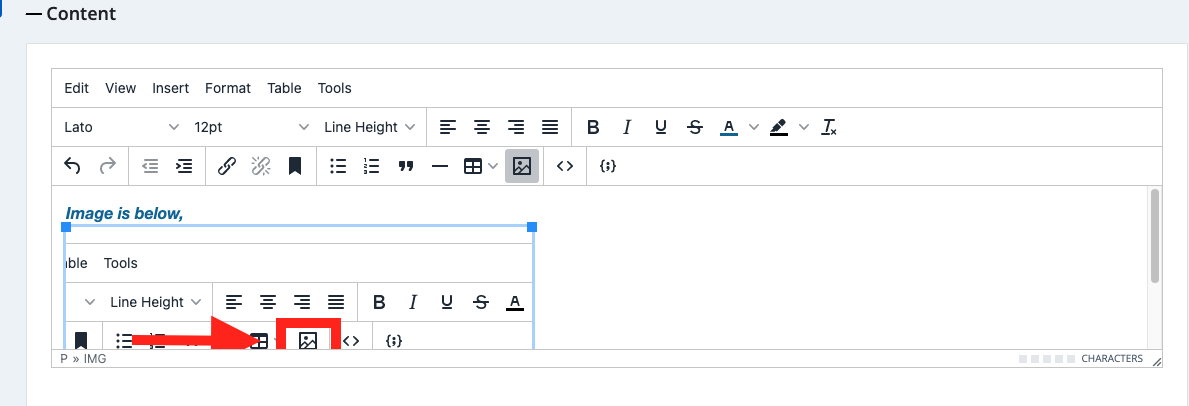
Task: Click the Remove link (broken chain) icon
Action: point(261,167)
